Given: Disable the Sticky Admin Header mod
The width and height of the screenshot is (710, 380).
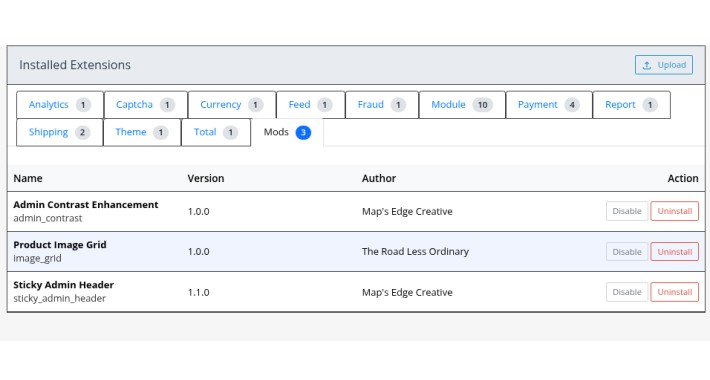Looking at the screenshot, I should pyautogui.click(x=627, y=292).
